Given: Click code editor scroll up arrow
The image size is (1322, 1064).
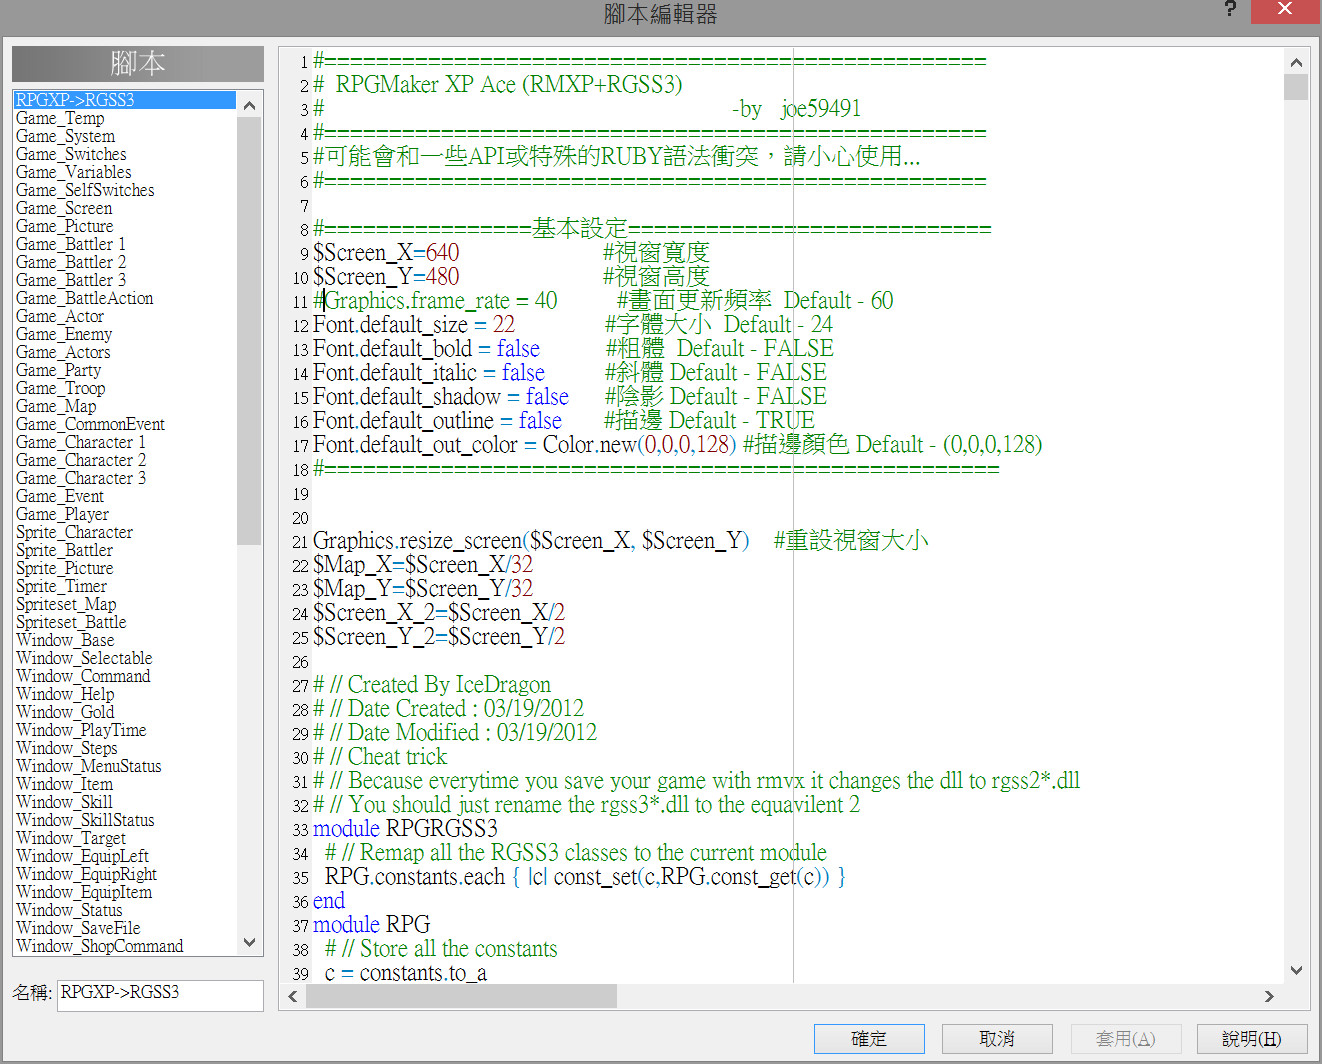Looking at the screenshot, I should (1296, 62).
